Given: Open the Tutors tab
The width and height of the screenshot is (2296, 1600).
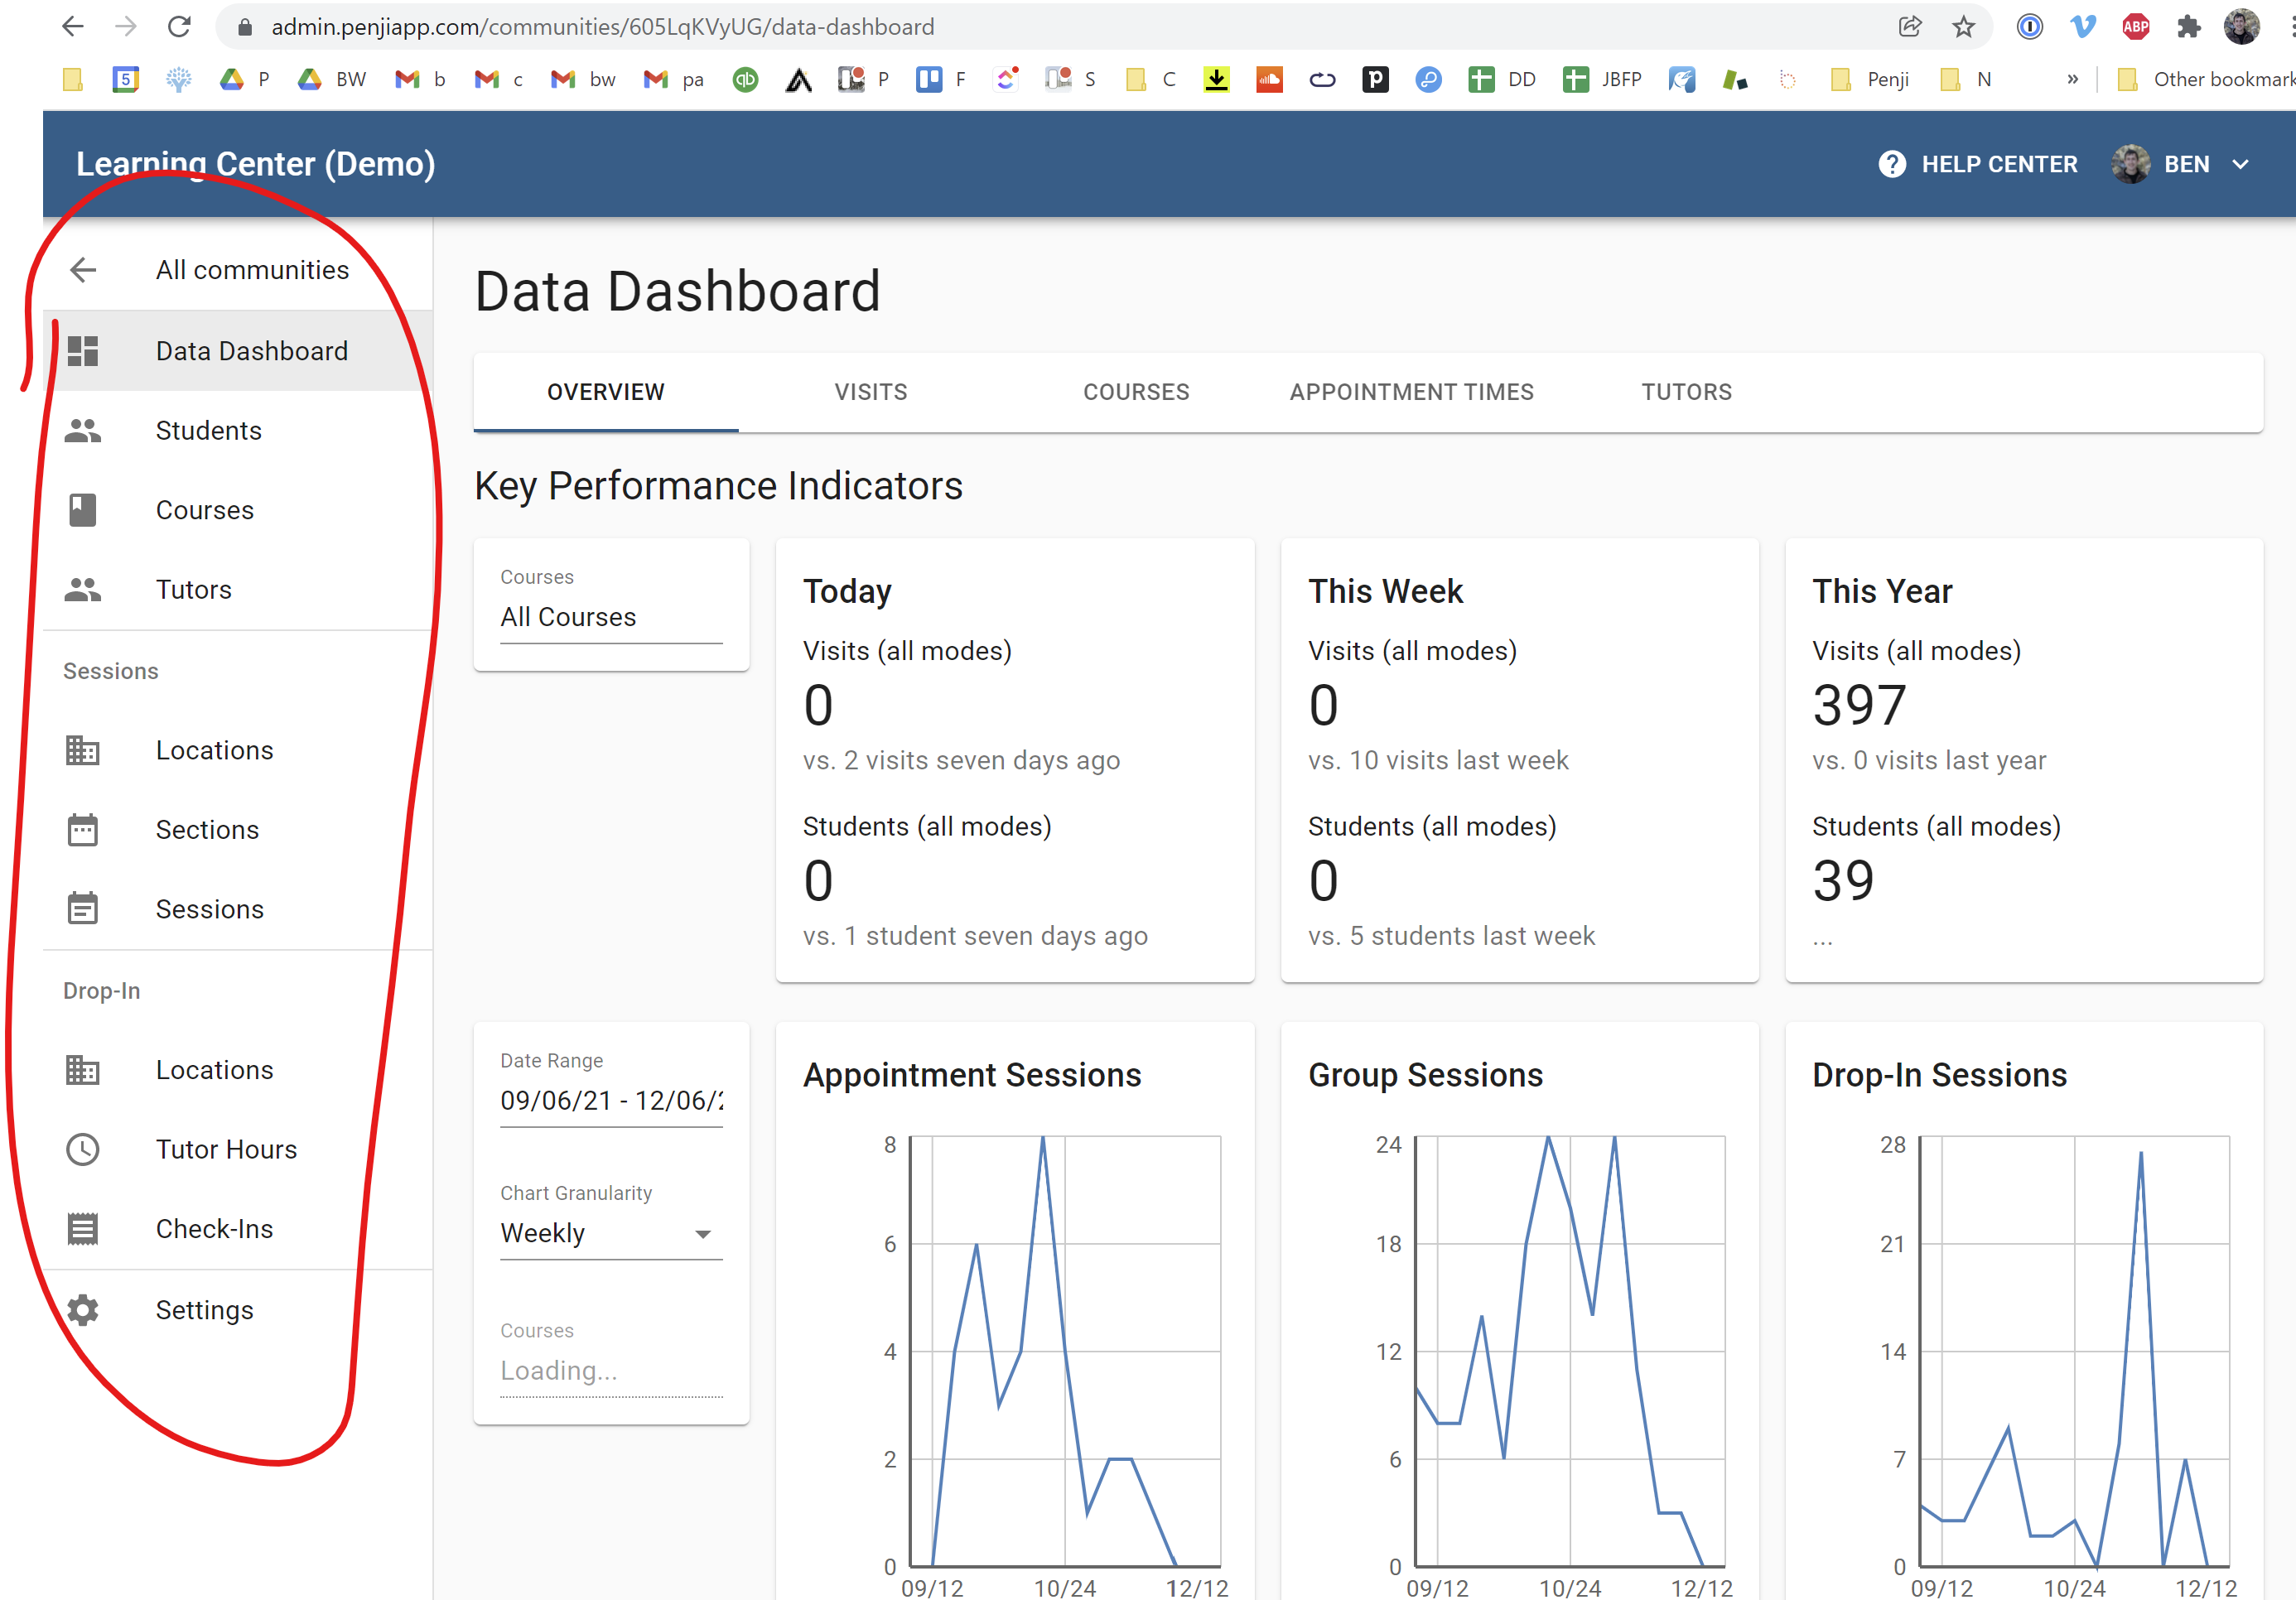Looking at the screenshot, I should point(1686,392).
